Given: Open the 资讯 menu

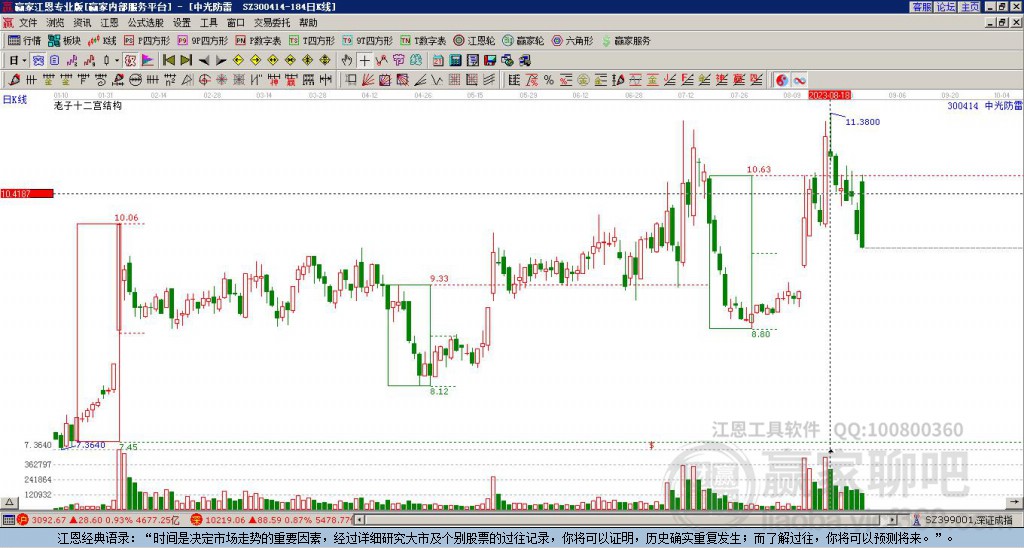Looking at the screenshot, I should click(82, 23).
